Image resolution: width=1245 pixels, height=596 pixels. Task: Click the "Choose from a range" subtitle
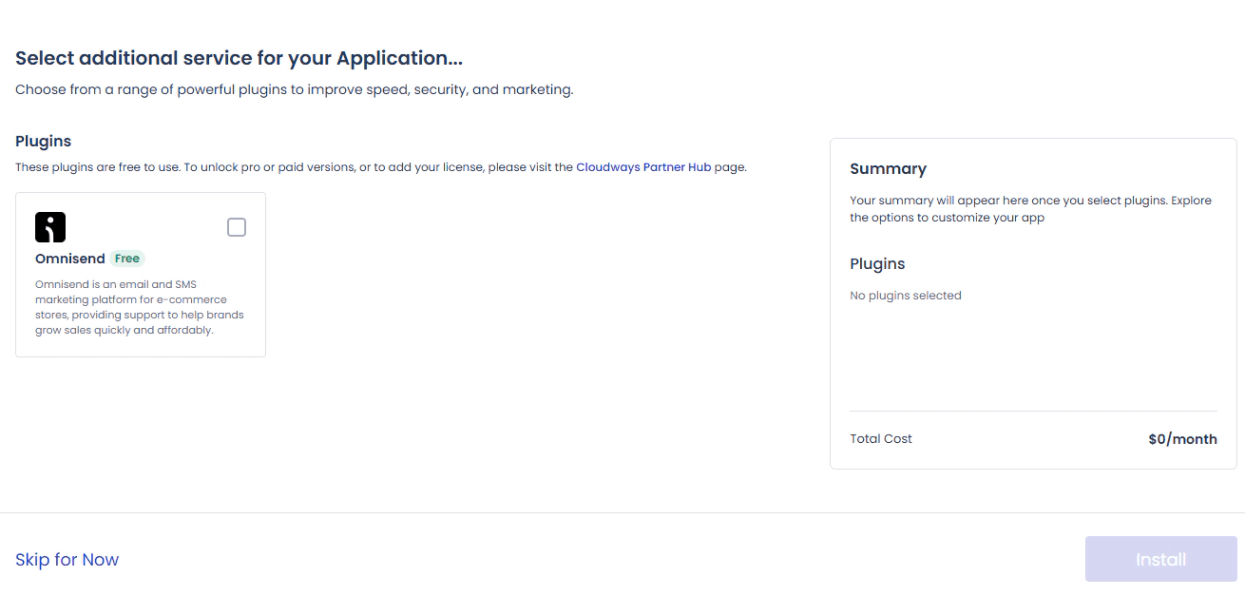pyautogui.click(x=294, y=92)
